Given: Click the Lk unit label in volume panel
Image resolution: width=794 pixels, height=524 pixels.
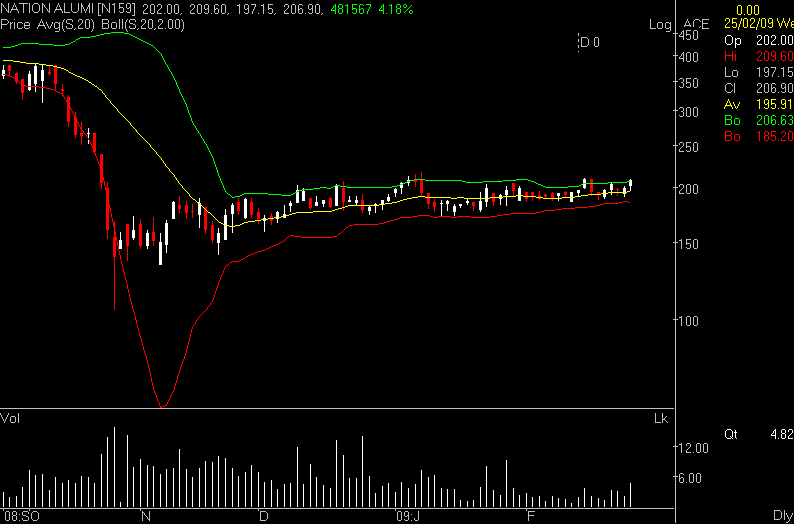Looking at the screenshot, I should coord(661,419).
